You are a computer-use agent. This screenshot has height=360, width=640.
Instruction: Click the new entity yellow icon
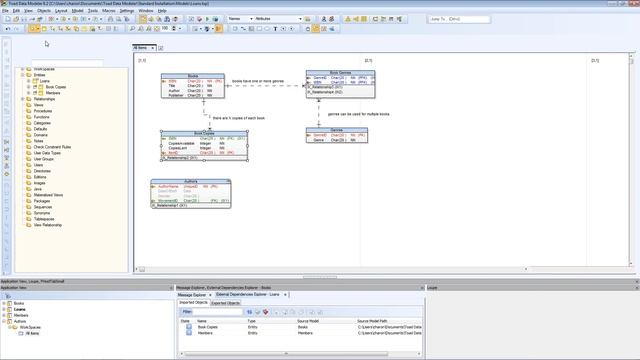[x=44, y=29]
